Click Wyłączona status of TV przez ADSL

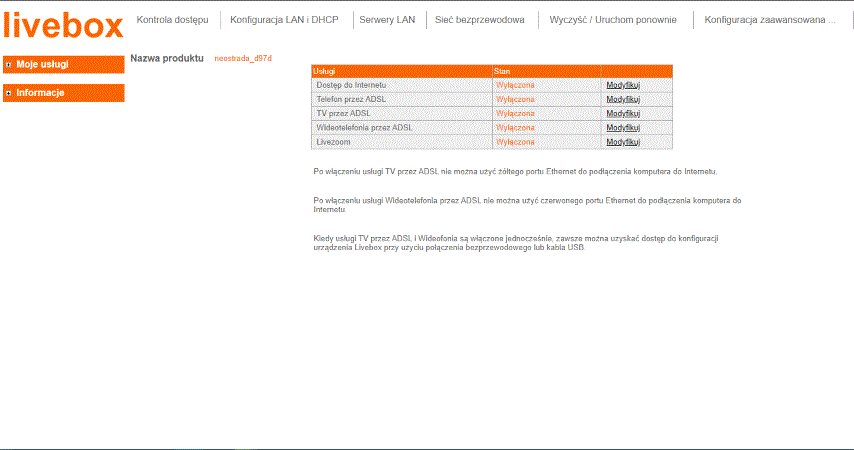pyautogui.click(x=515, y=113)
